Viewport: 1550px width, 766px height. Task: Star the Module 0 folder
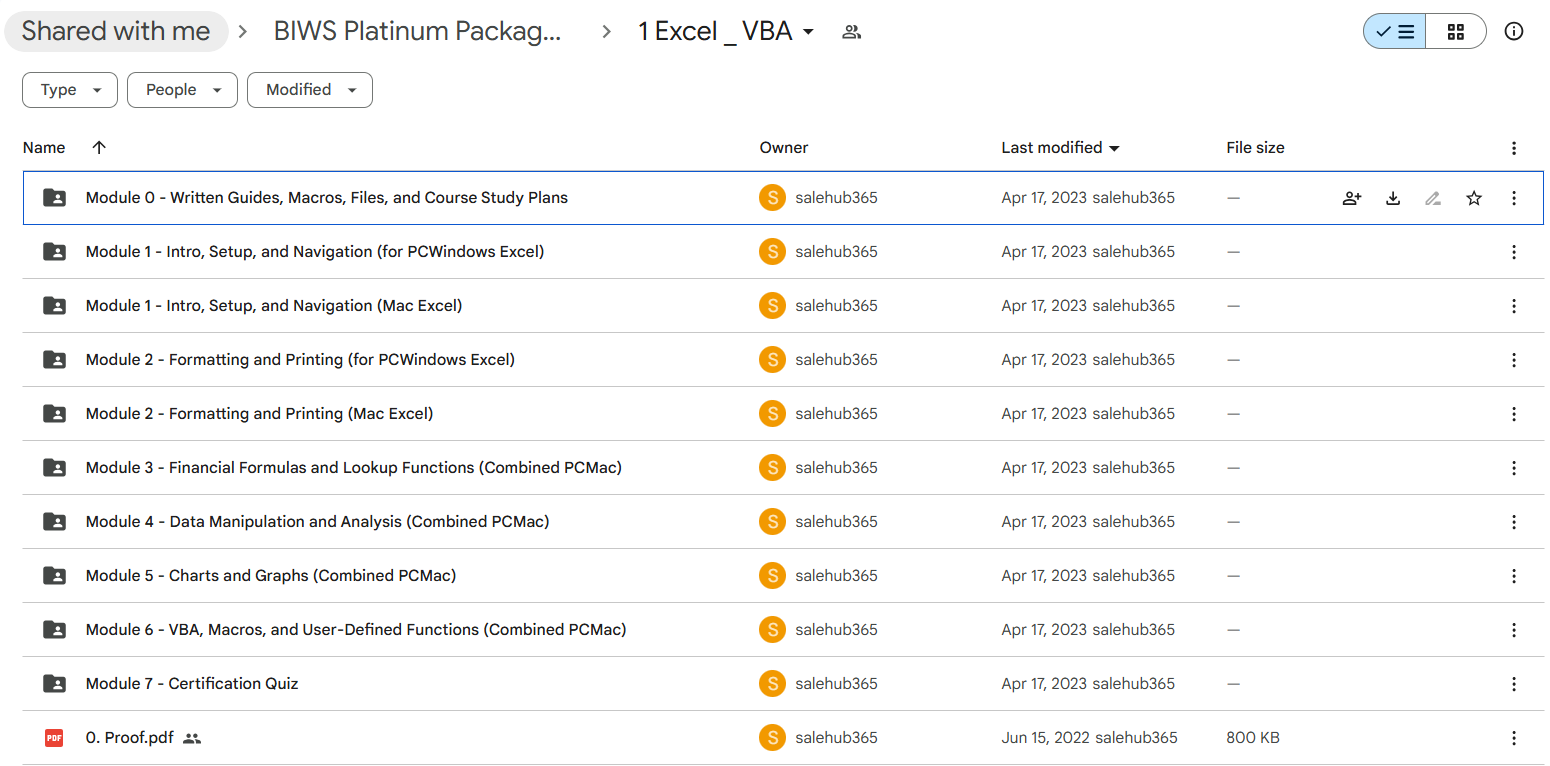coord(1474,198)
